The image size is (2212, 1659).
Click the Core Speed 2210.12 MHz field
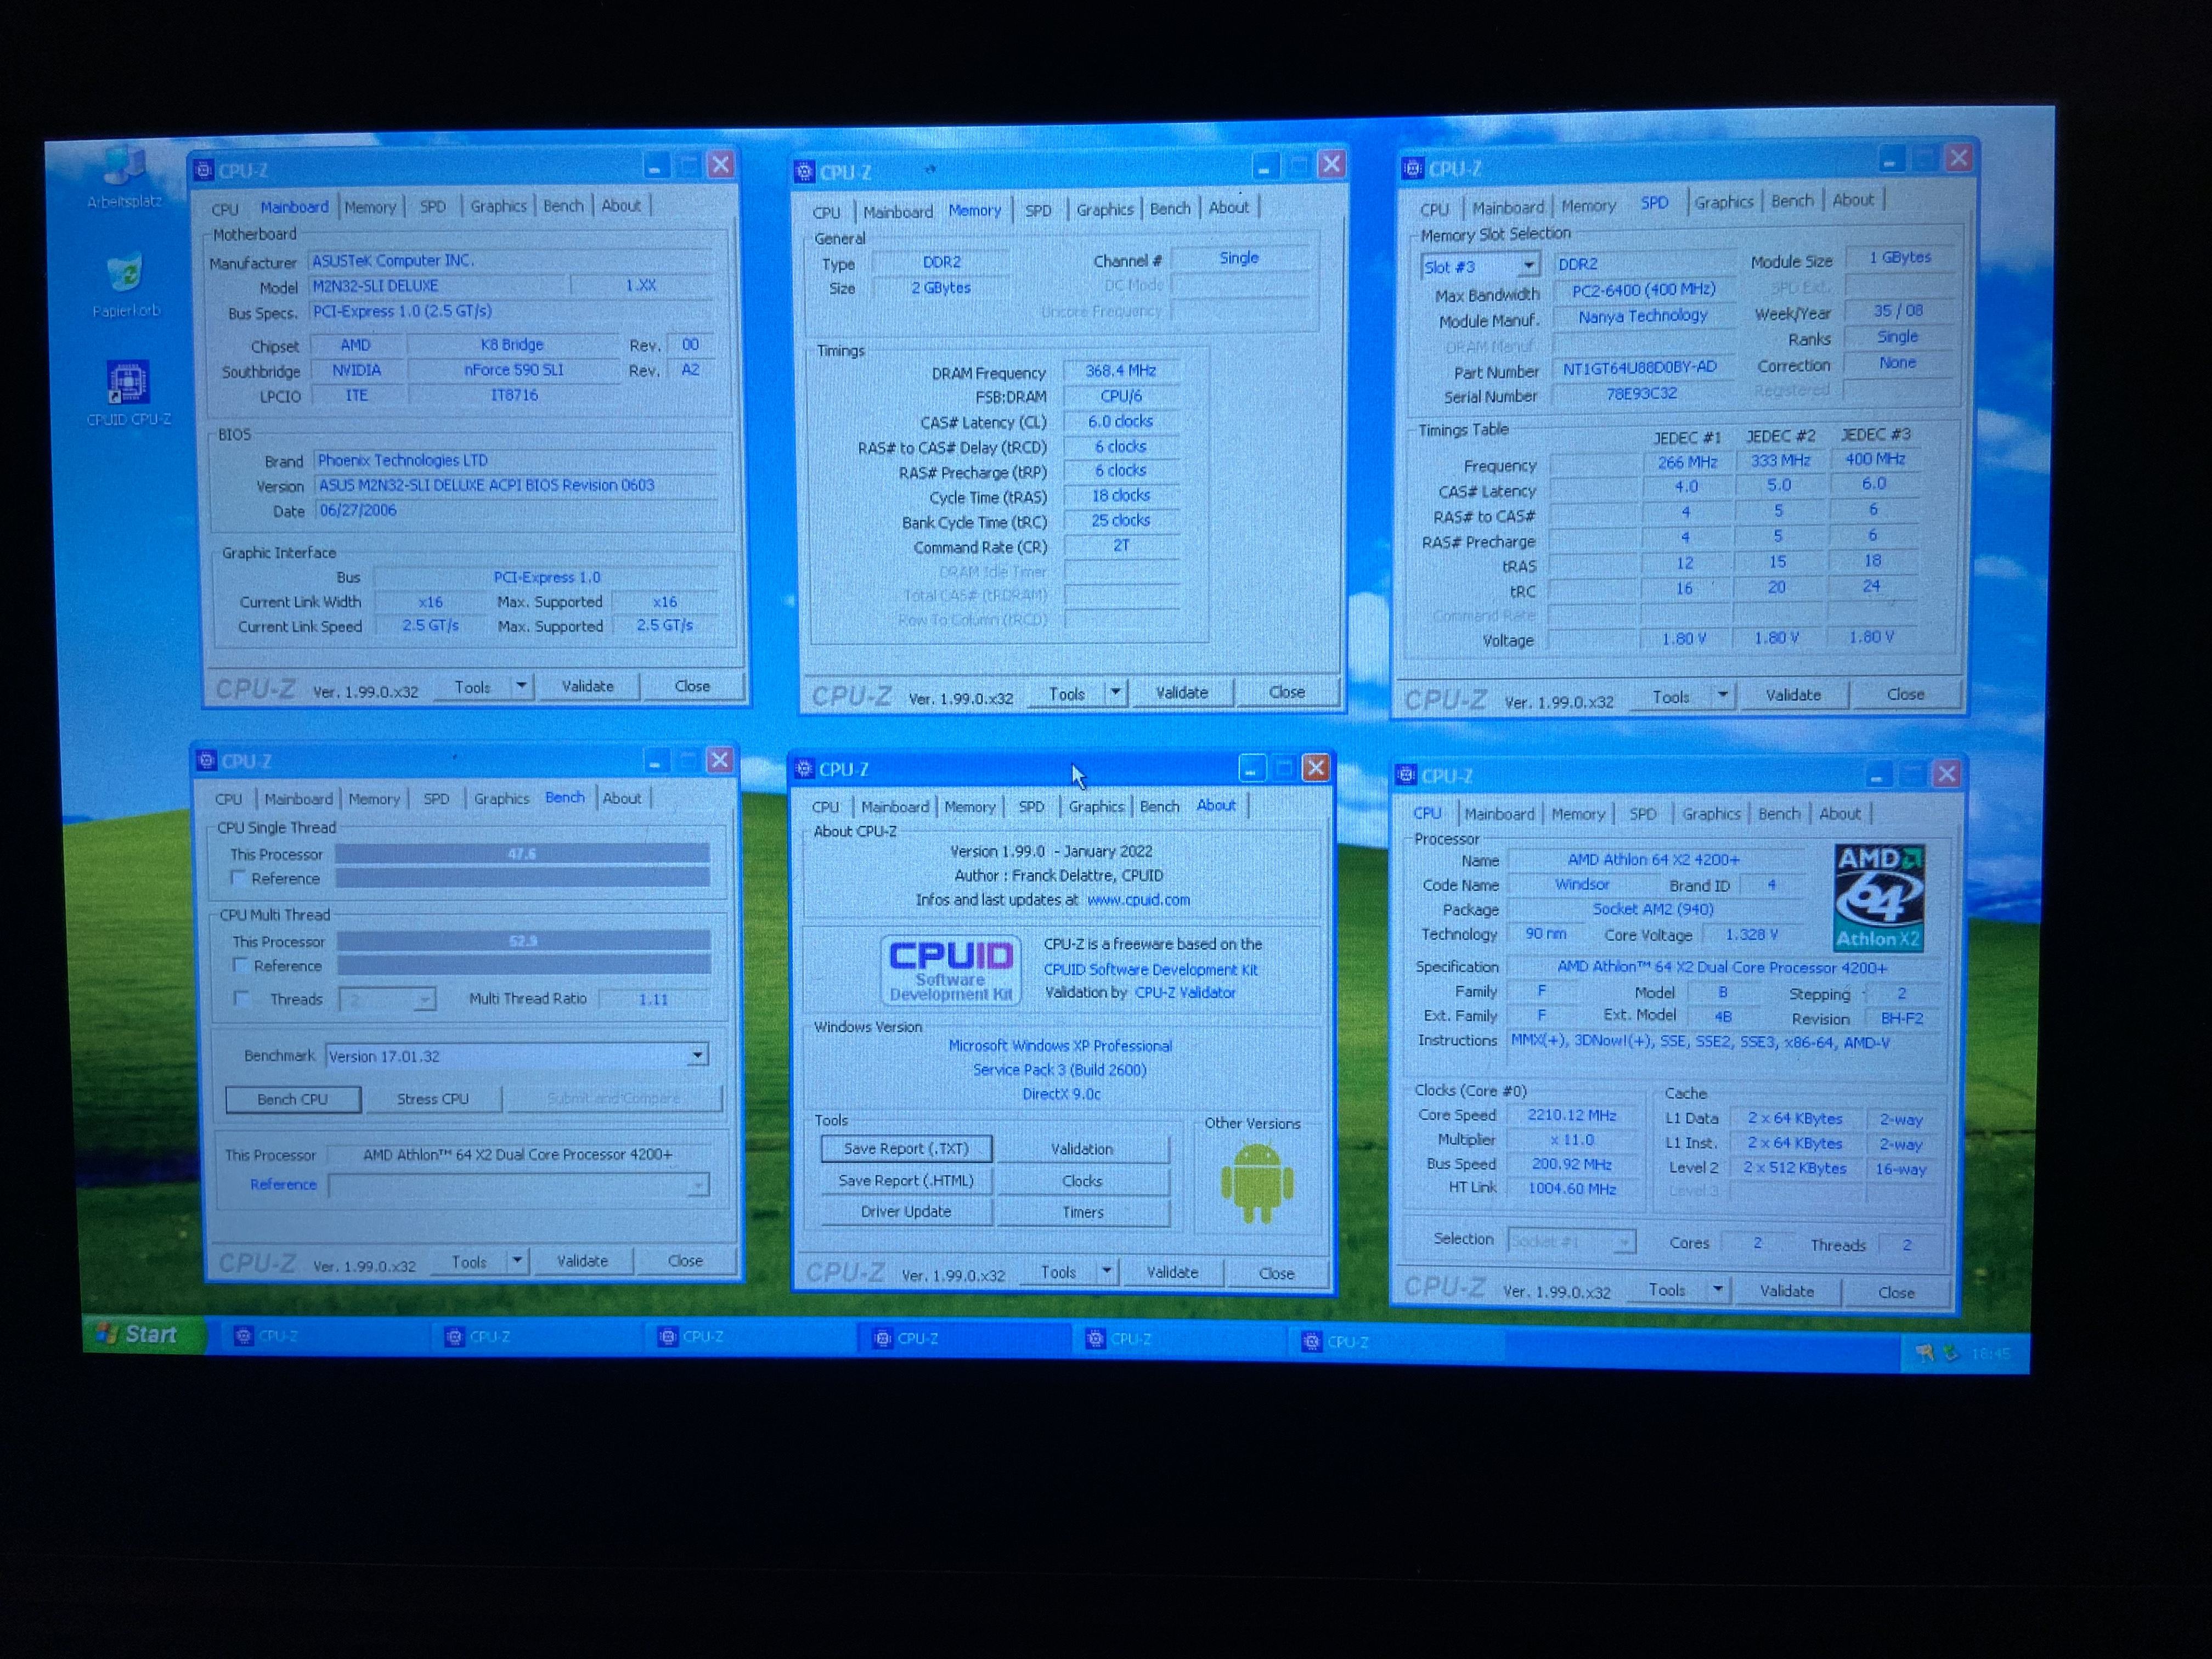(1571, 1115)
